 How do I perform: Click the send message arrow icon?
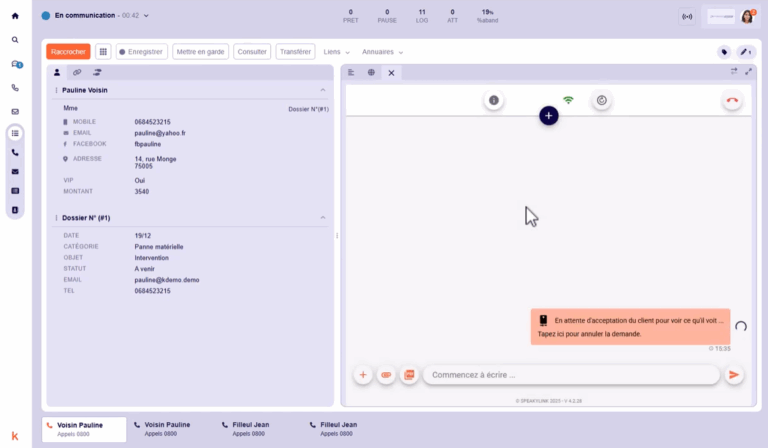point(734,375)
